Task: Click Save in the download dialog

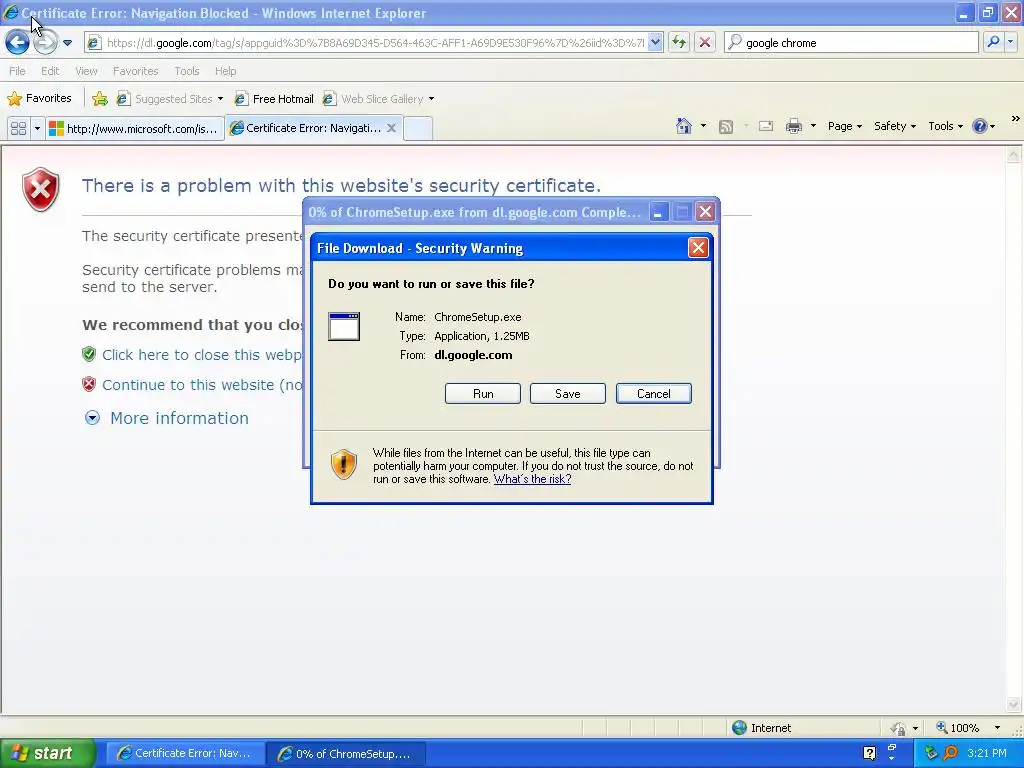Action: click(x=568, y=394)
